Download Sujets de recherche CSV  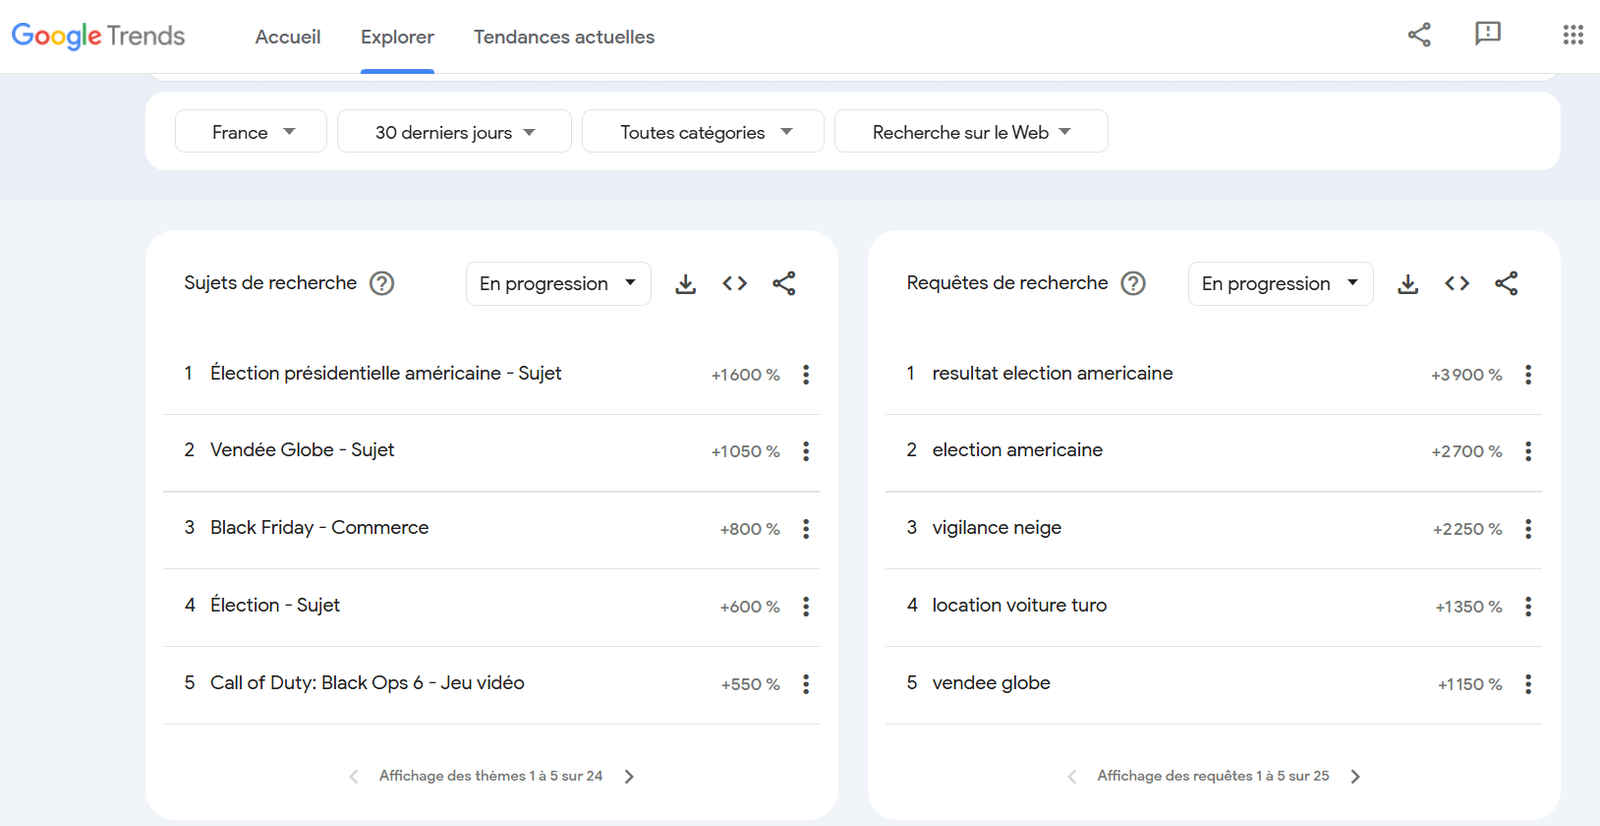pos(685,284)
